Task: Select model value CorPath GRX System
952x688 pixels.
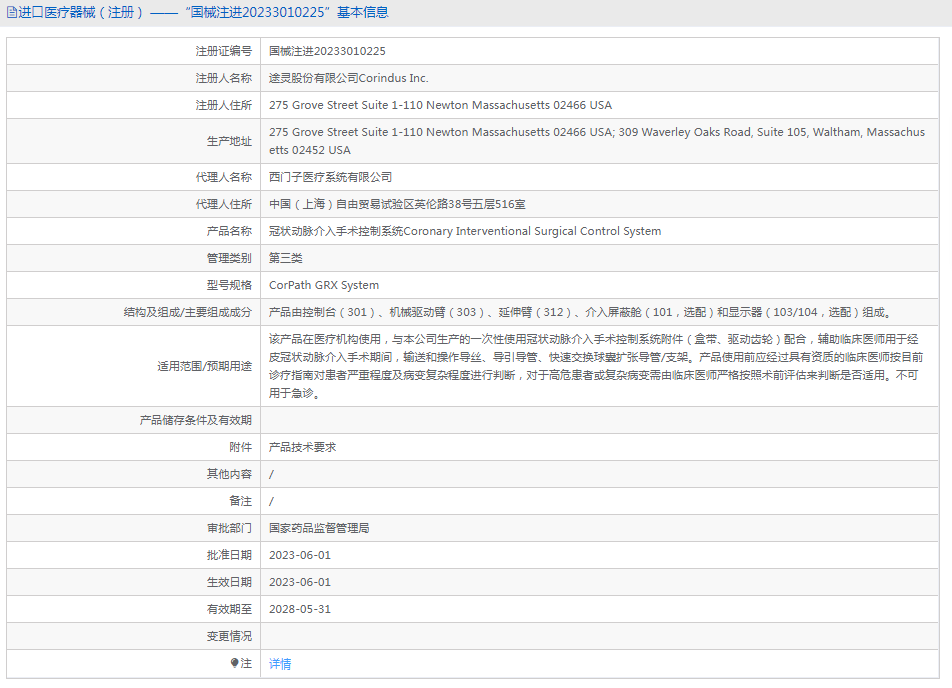Action: pyautogui.click(x=324, y=285)
